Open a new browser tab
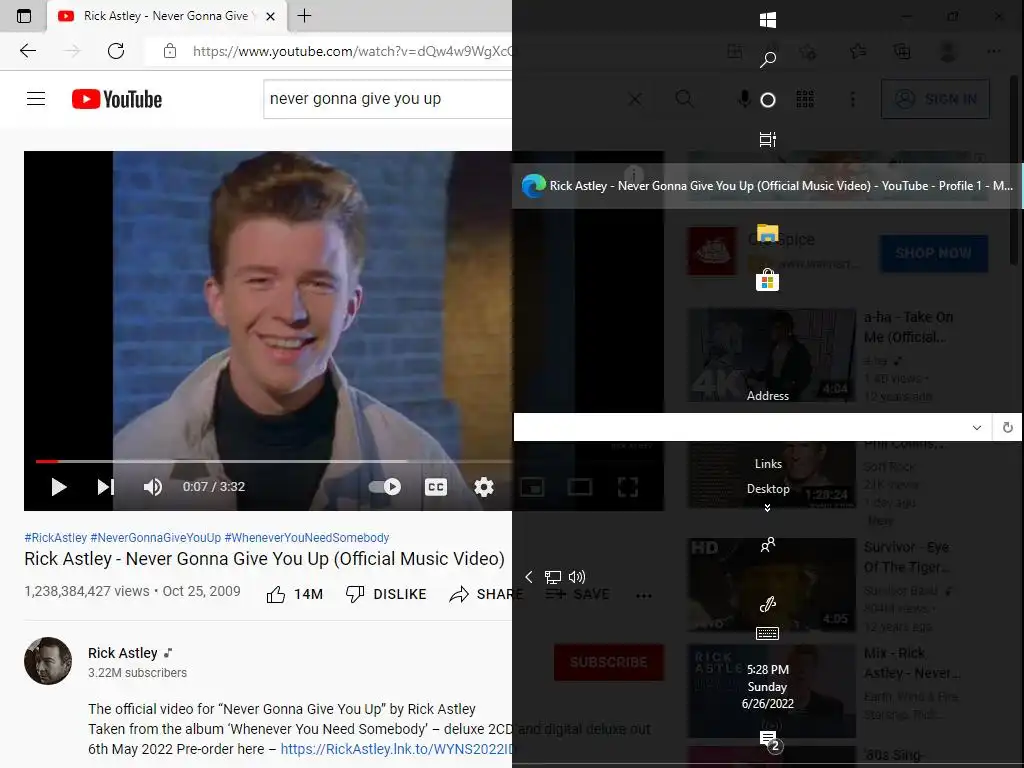Screen dimensions: 1024x768 coord(304,16)
